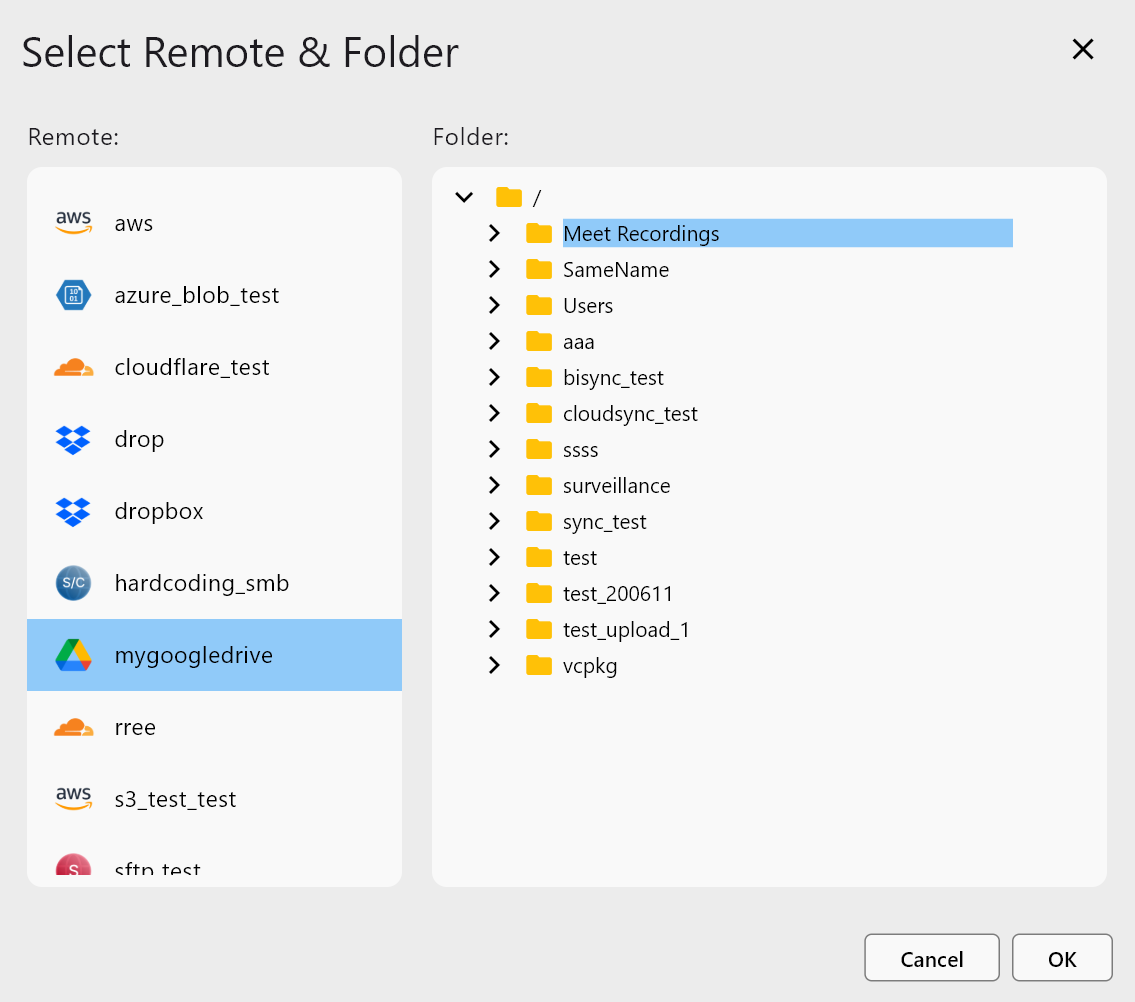1135x1002 pixels.
Task: Click the folder icon next to bisync_test
Action: [x=538, y=377]
